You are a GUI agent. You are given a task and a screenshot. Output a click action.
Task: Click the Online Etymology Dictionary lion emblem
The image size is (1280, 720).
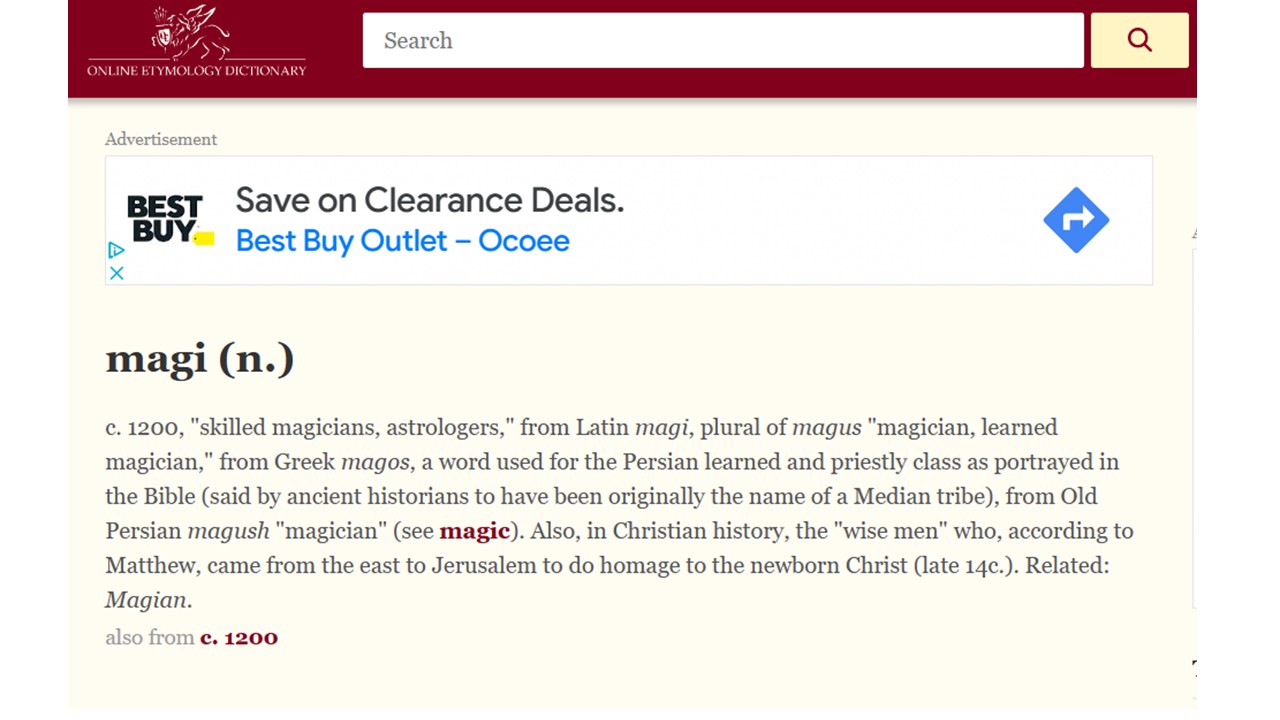(x=190, y=32)
